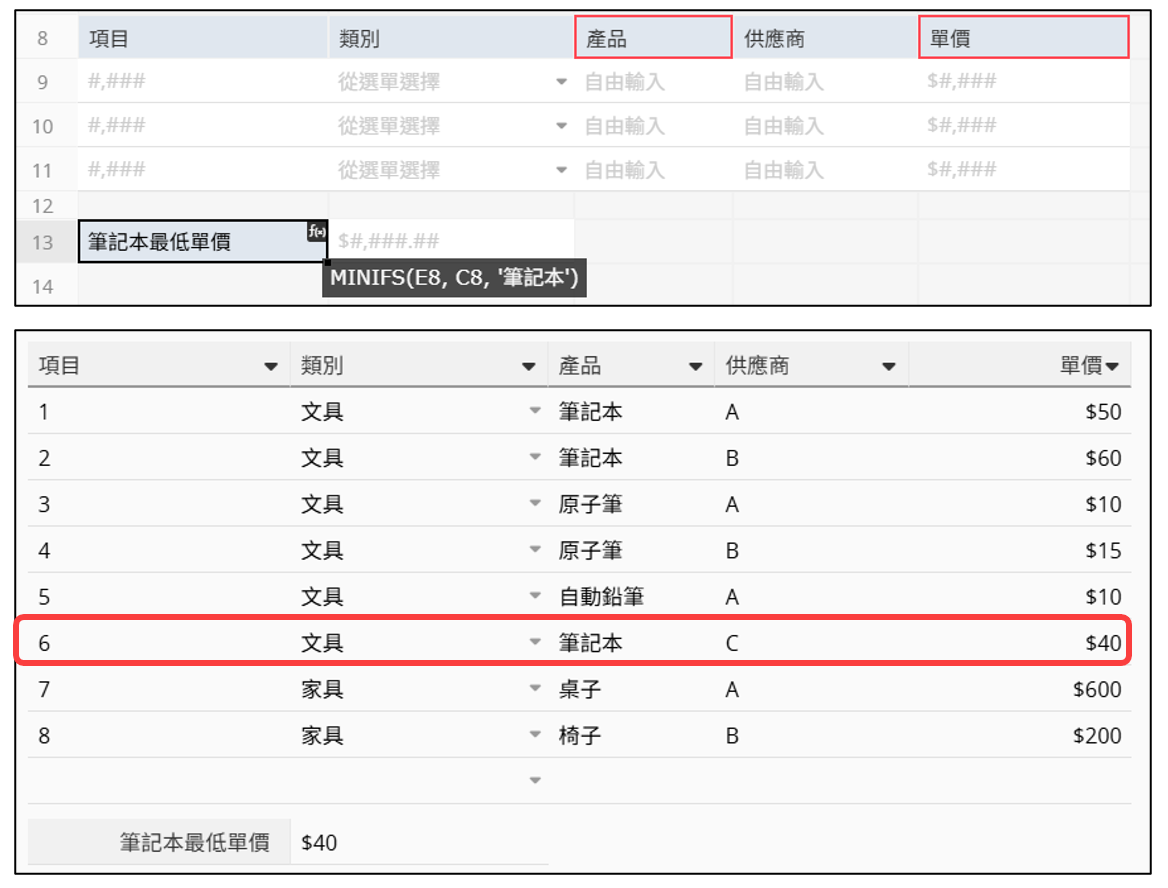Click the 單價 column sort arrow
The width and height of the screenshot is (1168, 888).
(x=1111, y=367)
